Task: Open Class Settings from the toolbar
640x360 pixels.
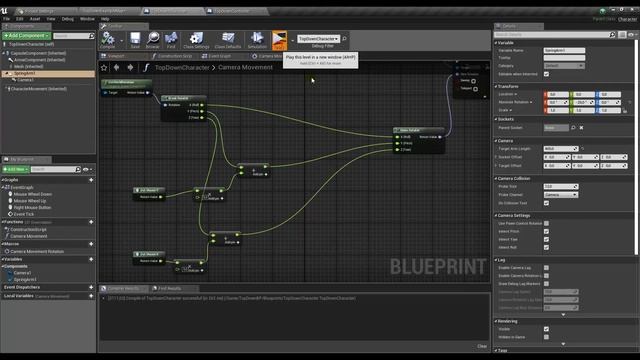Action: coord(196,40)
